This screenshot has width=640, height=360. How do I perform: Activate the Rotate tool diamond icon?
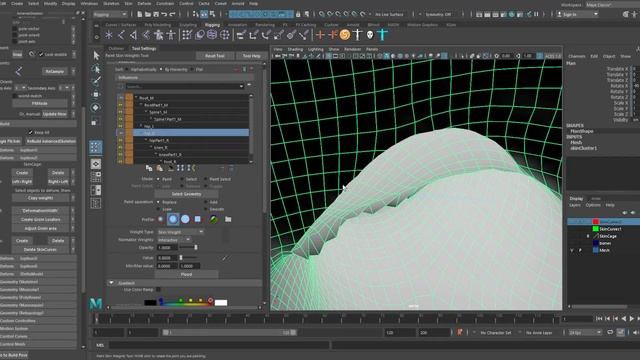click(96, 108)
